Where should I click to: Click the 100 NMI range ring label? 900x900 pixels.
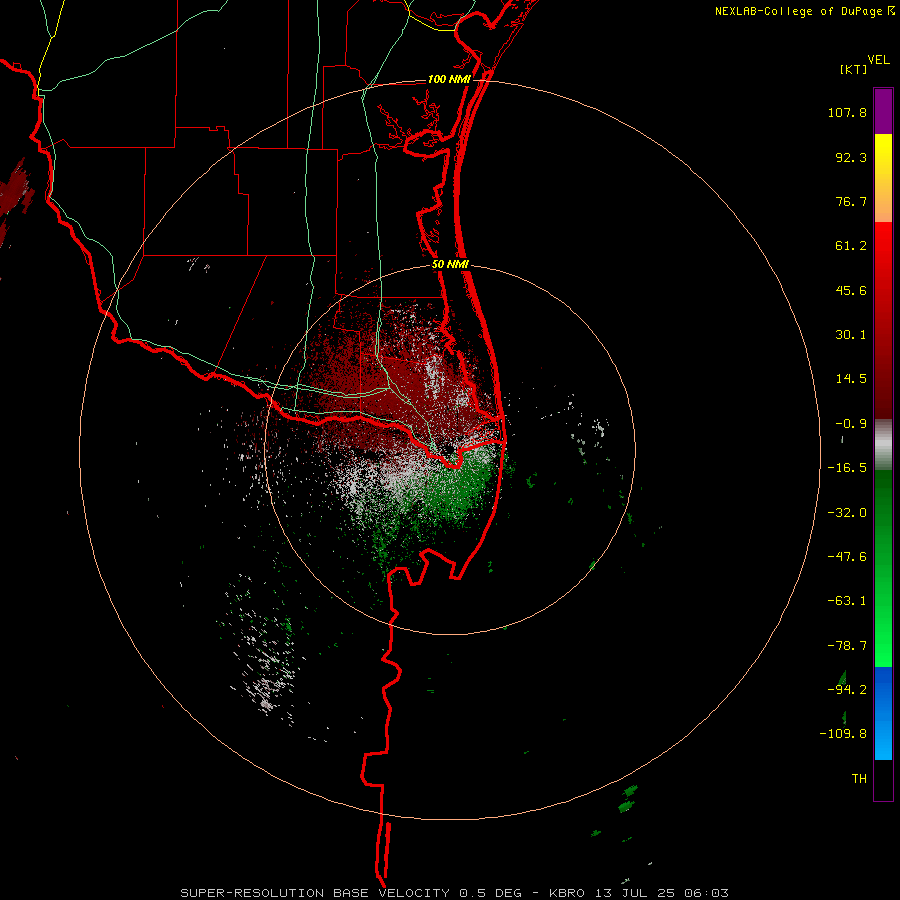[x=449, y=79]
